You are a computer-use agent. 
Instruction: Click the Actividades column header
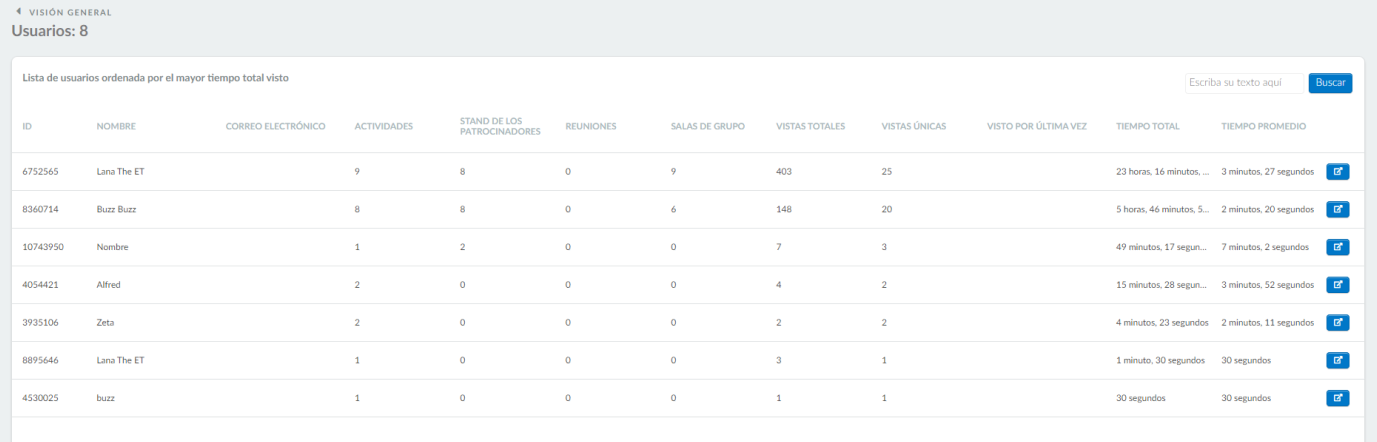pyautogui.click(x=384, y=126)
